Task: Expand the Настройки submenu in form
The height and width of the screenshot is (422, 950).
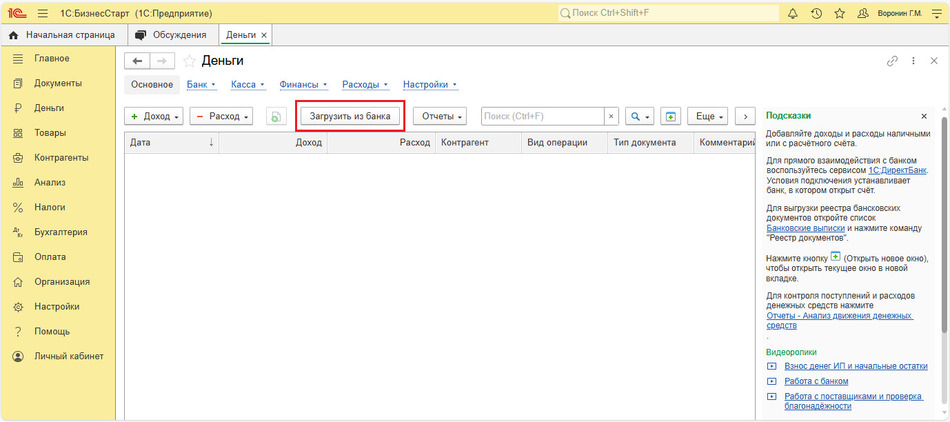Action: [x=430, y=85]
